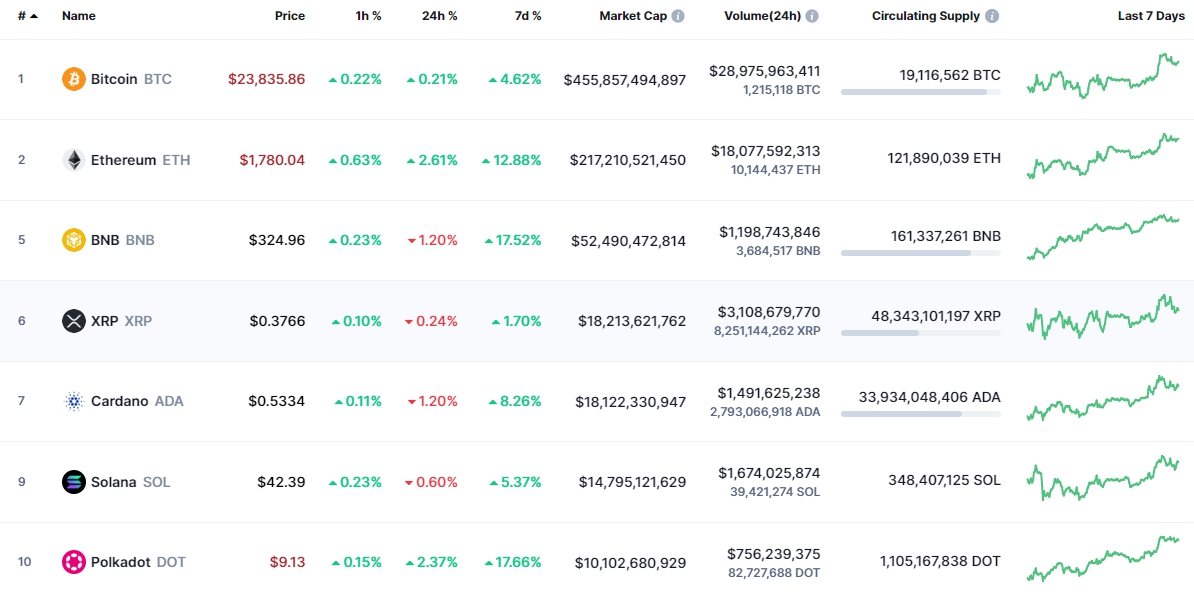Click Polkadot 7d change 17.66%
Screen dimensions: 1194x600
coord(513,562)
